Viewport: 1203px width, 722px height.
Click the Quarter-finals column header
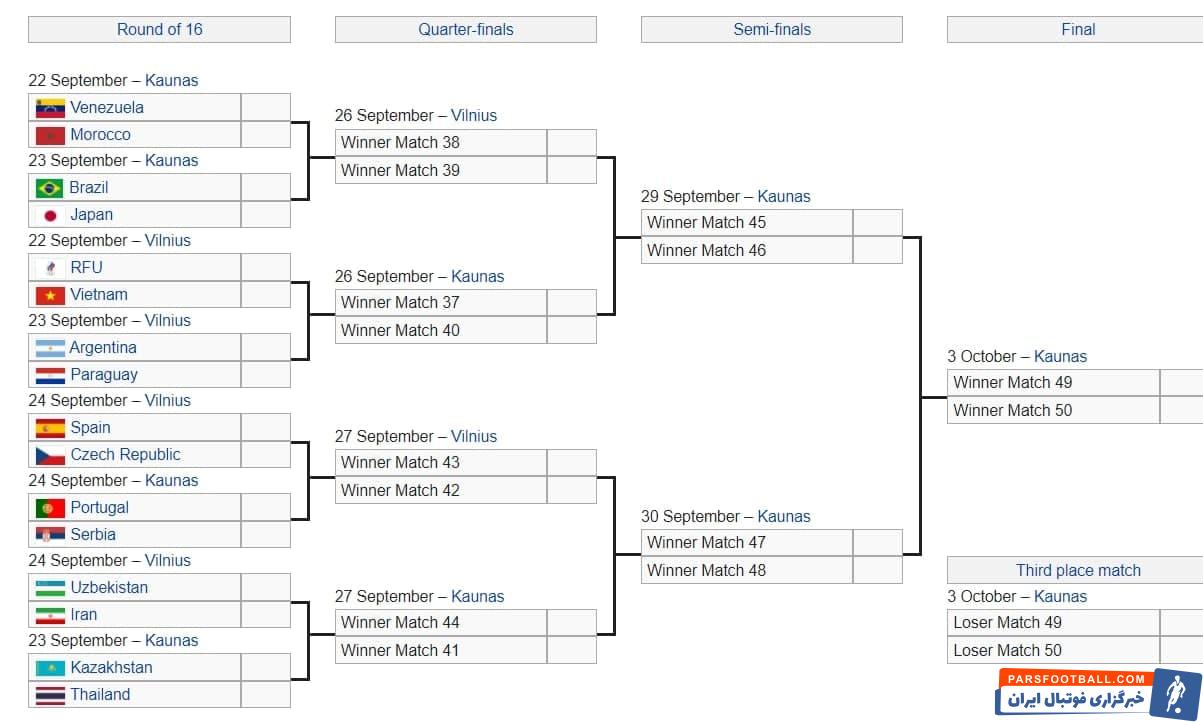[465, 30]
